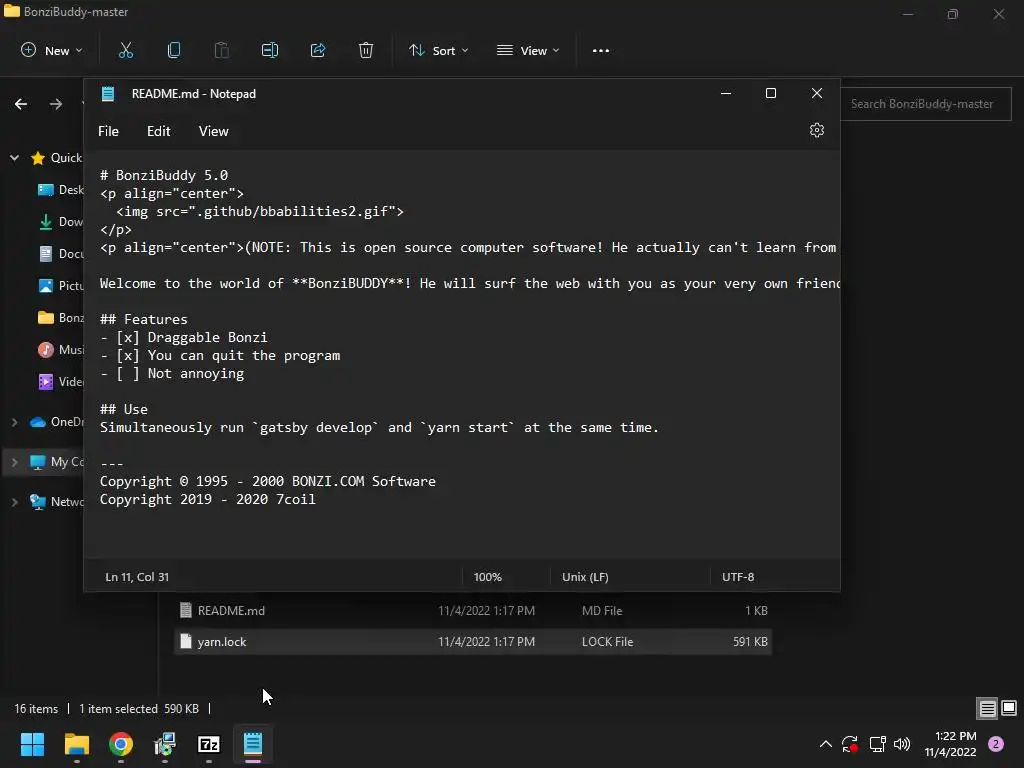This screenshot has height=768, width=1024.
Task: Select Desktop in the sidebar
Action: [61, 190]
